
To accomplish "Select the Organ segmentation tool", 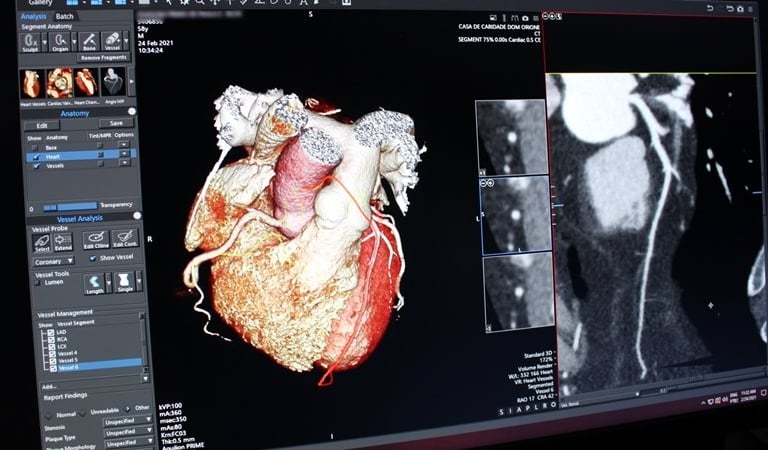I will point(60,42).
